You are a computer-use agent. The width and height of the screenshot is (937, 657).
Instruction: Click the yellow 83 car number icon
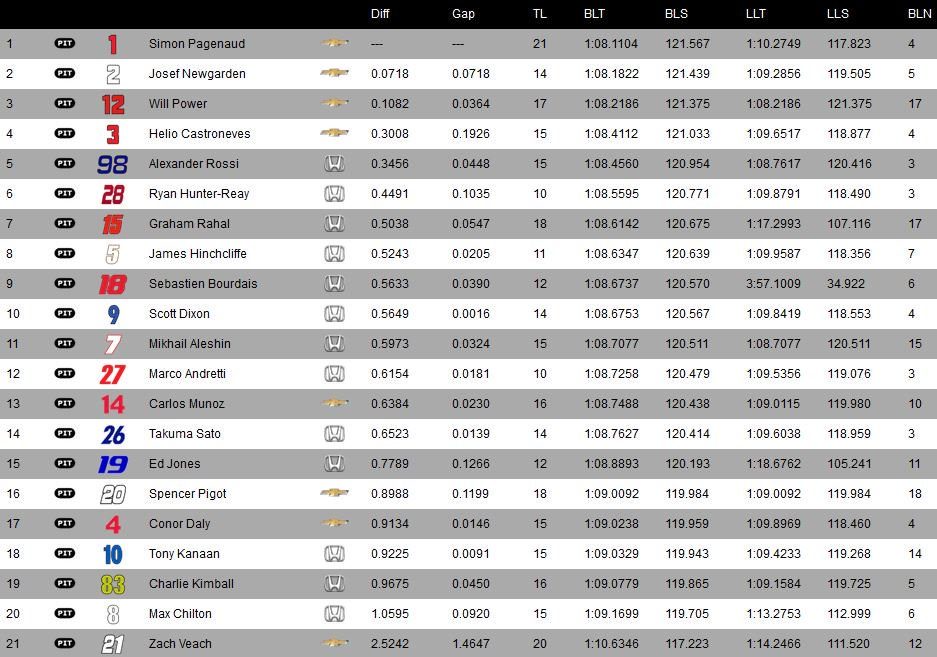[x=112, y=584]
